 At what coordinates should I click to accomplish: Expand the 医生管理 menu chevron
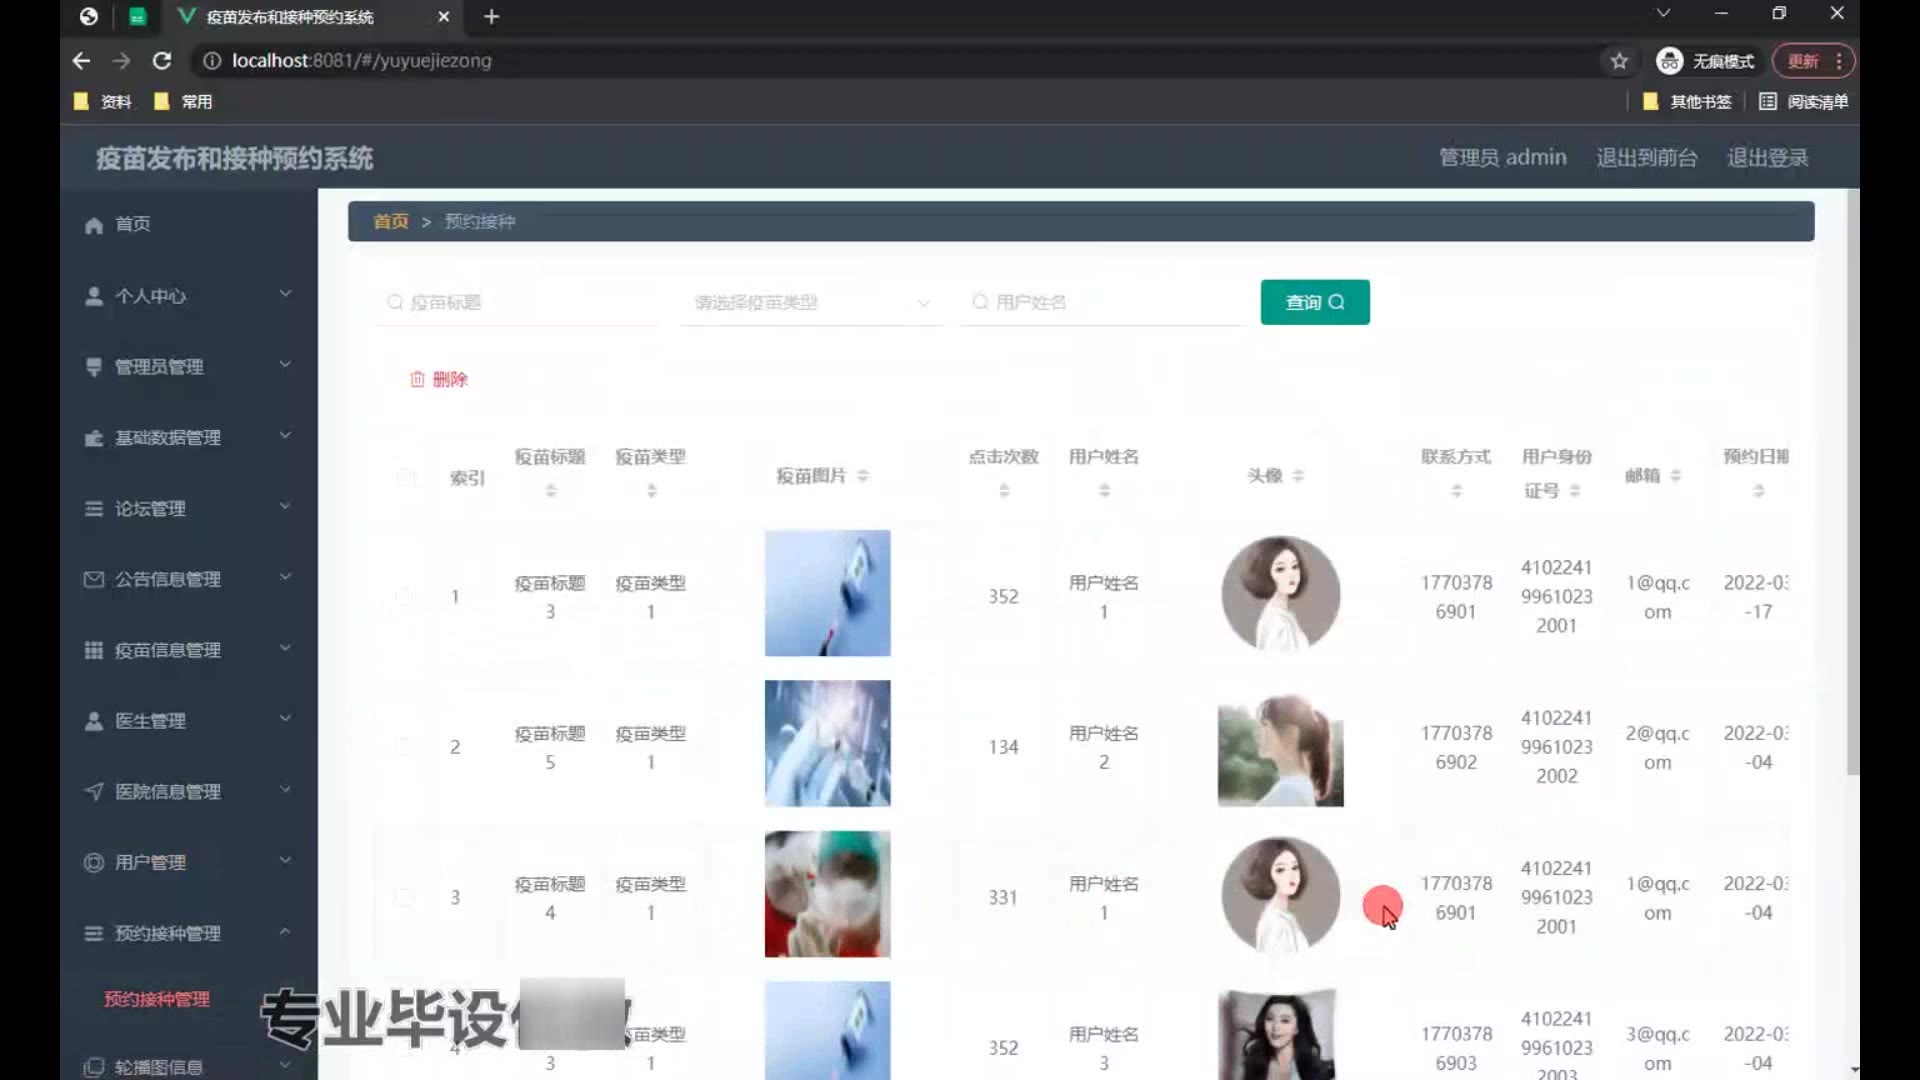285,719
